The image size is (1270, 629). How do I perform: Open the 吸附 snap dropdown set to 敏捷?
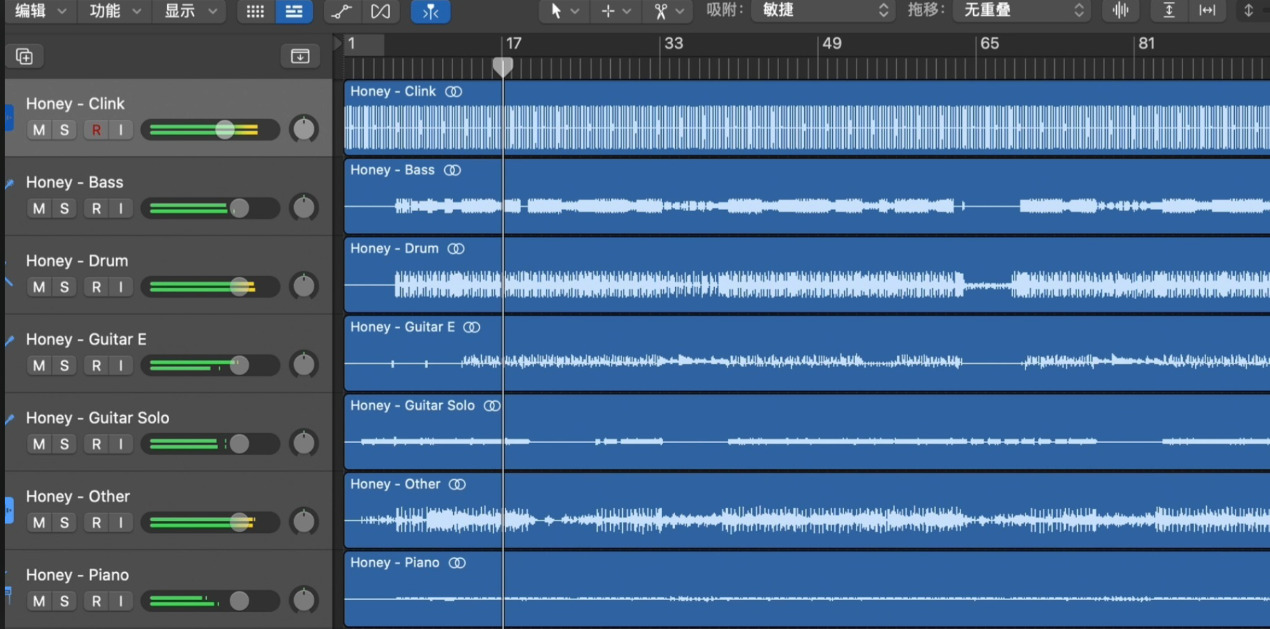pyautogui.click(x=822, y=11)
